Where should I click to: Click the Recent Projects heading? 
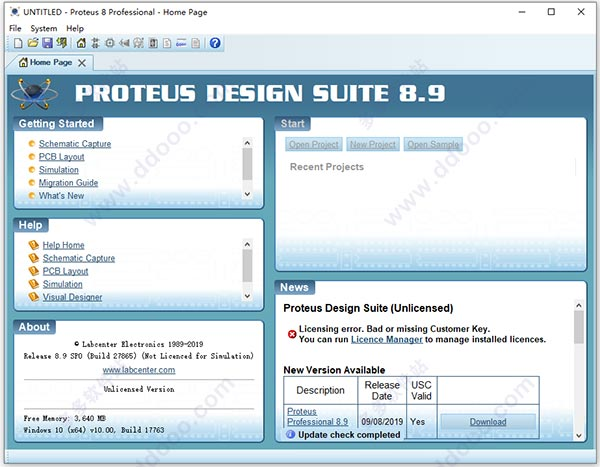pos(327,167)
